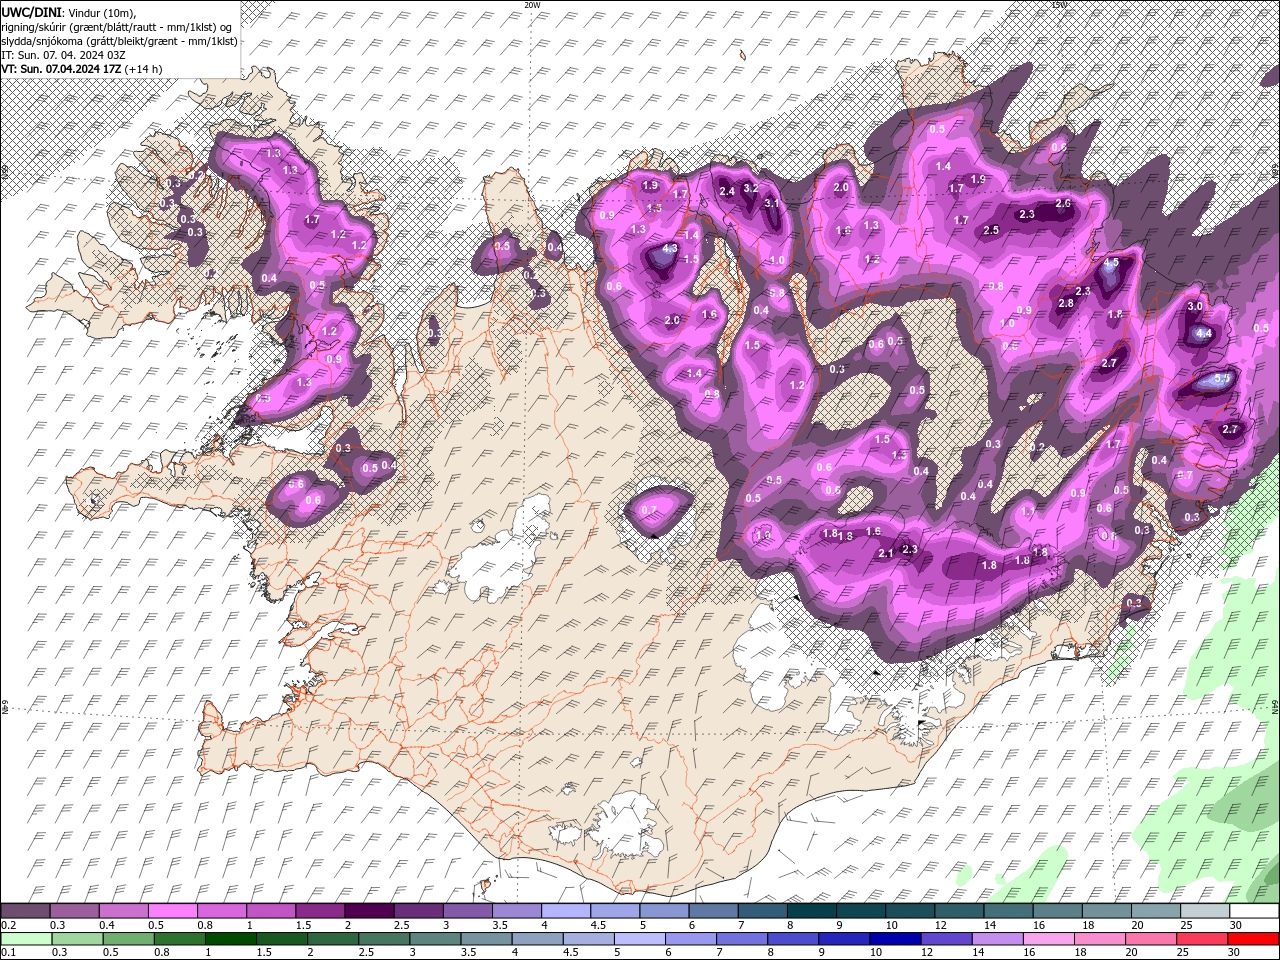This screenshot has height=960, width=1280.
Task: Click the 4.3 snowfall value on map
Action: pos(670,248)
